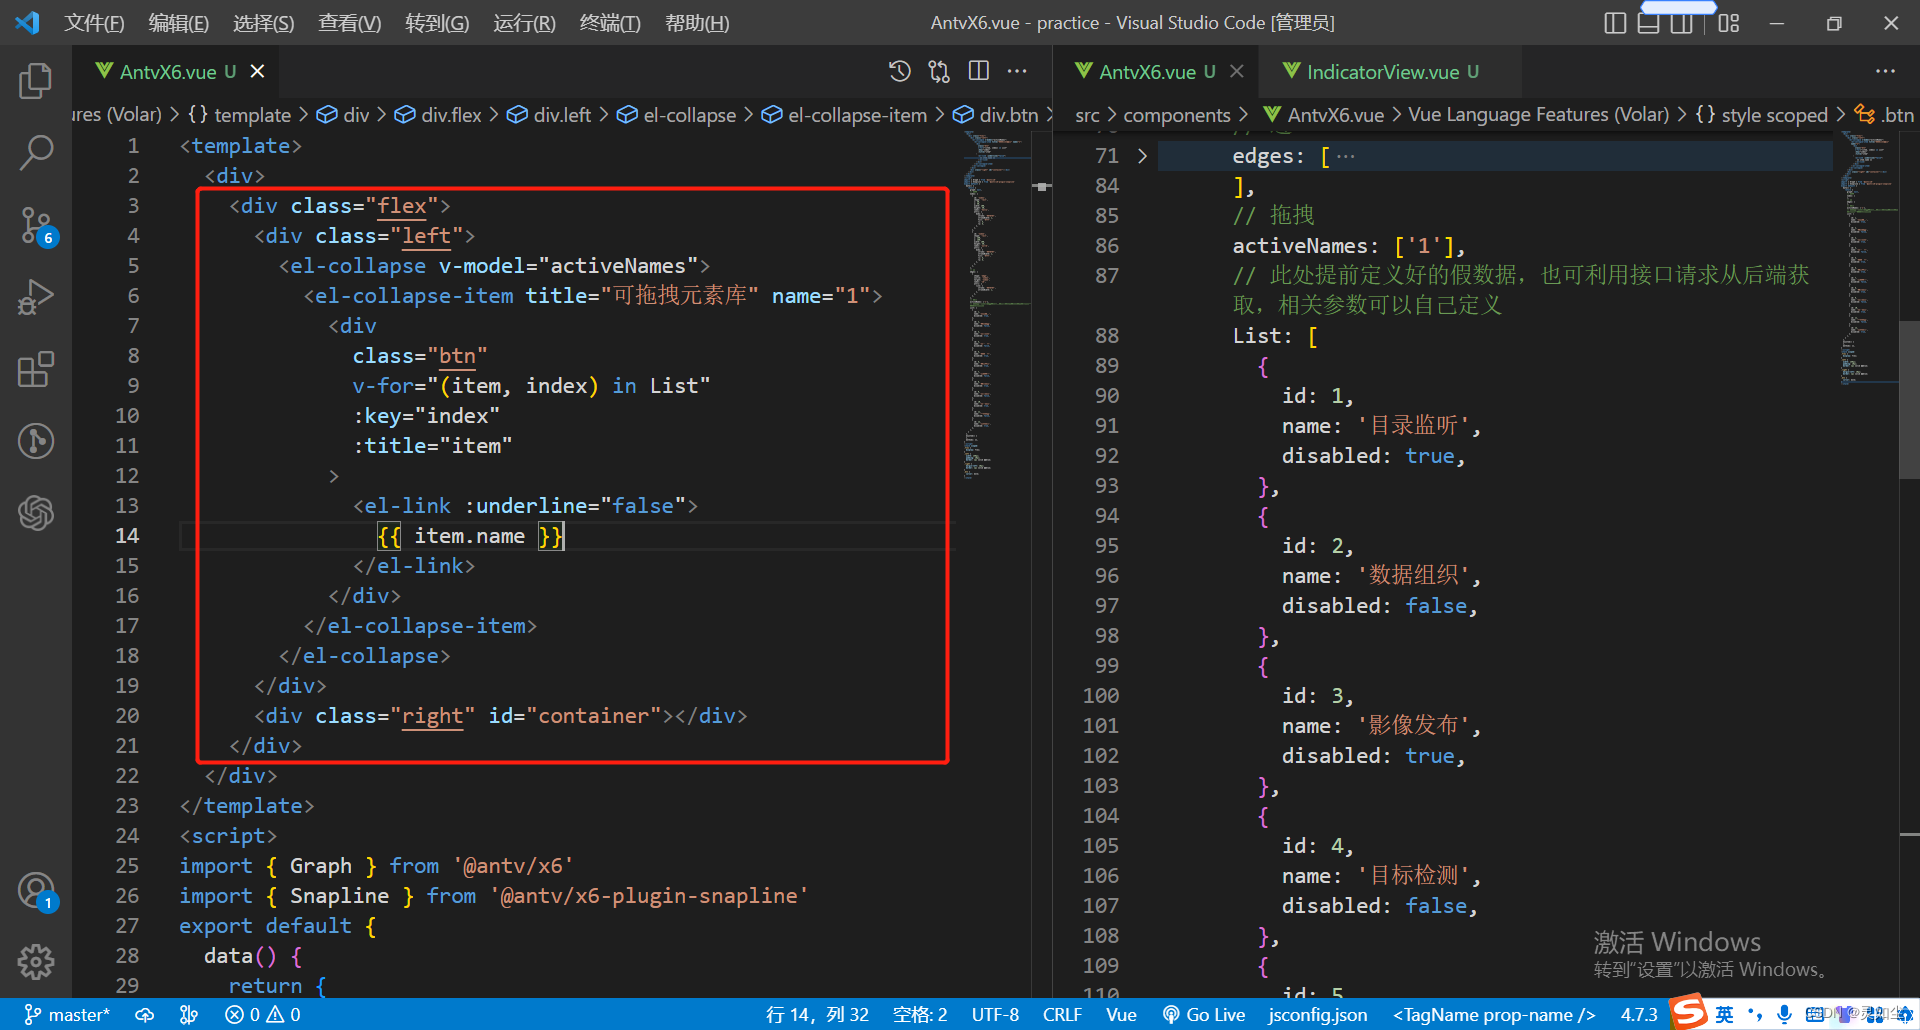Toggle the secondary side bar layout
Image resolution: width=1920 pixels, height=1030 pixels.
(x=1682, y=23)
